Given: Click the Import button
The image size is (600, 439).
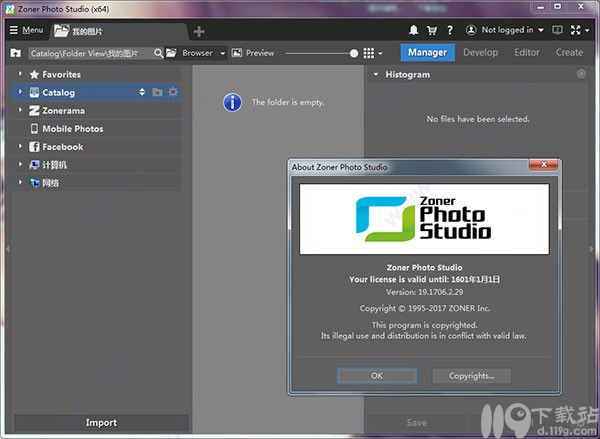Looking at the screenshot, I should pos(101,423).
